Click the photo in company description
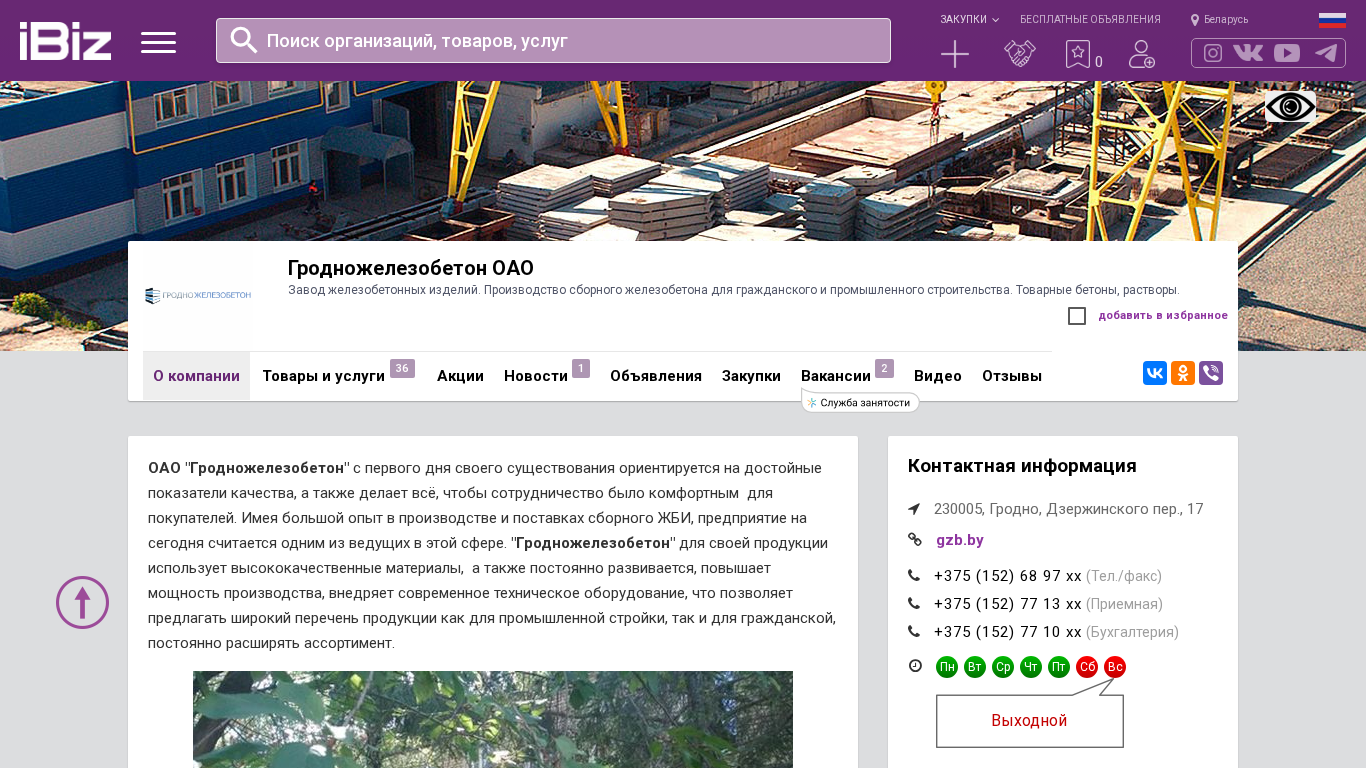The width and height of the screenshot is (1366, 768). pos(493,719)
